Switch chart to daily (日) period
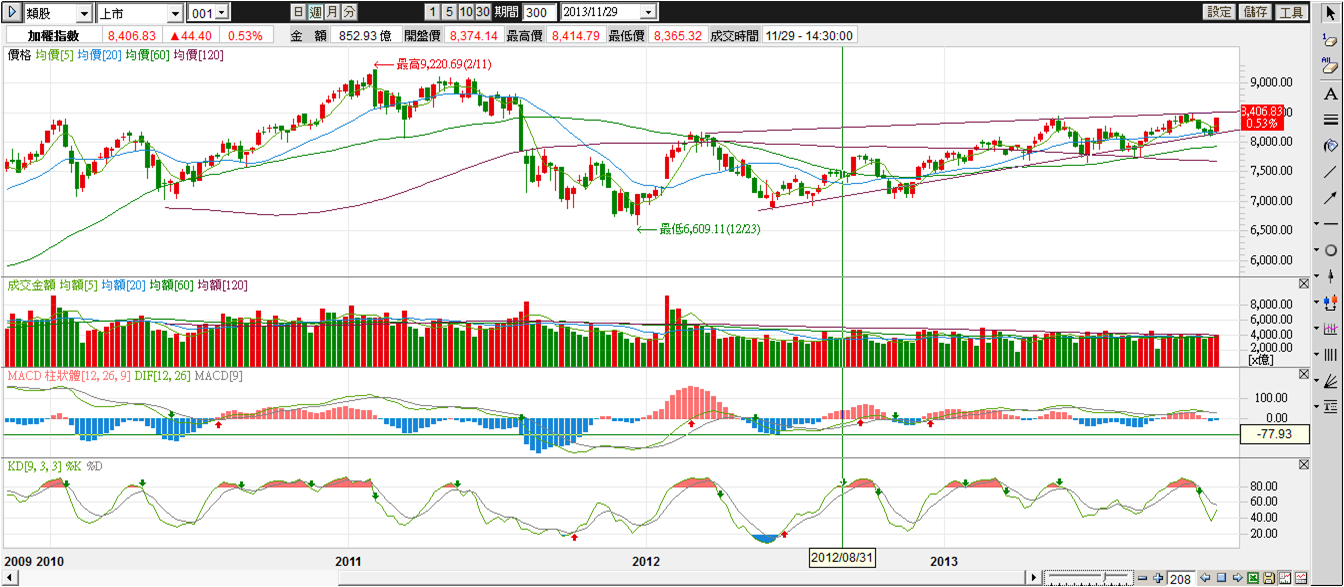The height and width of the screenshot is (587, 1344). click(298, 12)
